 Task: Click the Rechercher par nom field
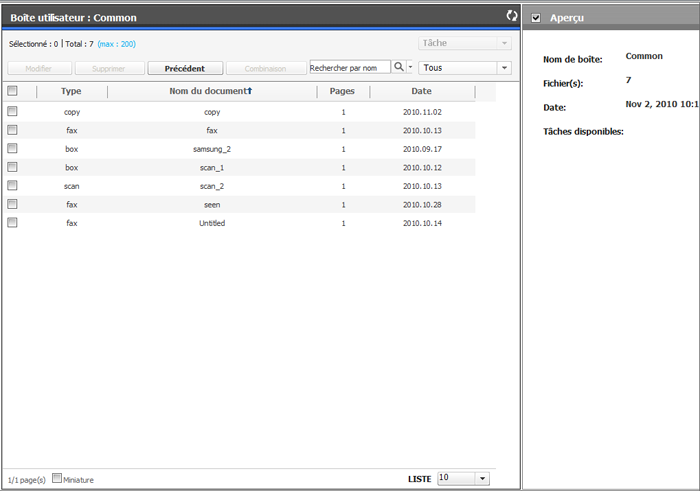tap(349, 68)
